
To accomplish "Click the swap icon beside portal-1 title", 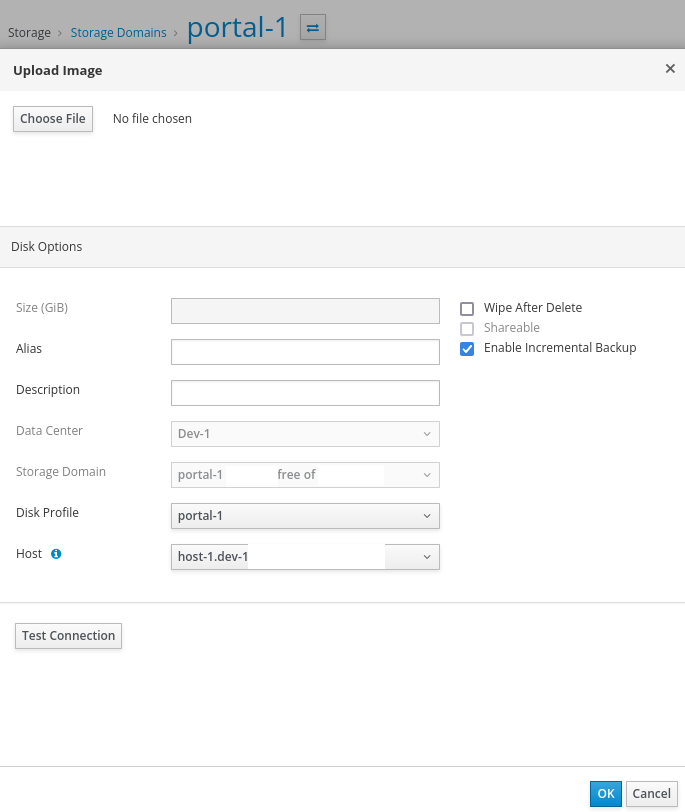I will click(312, 28).
